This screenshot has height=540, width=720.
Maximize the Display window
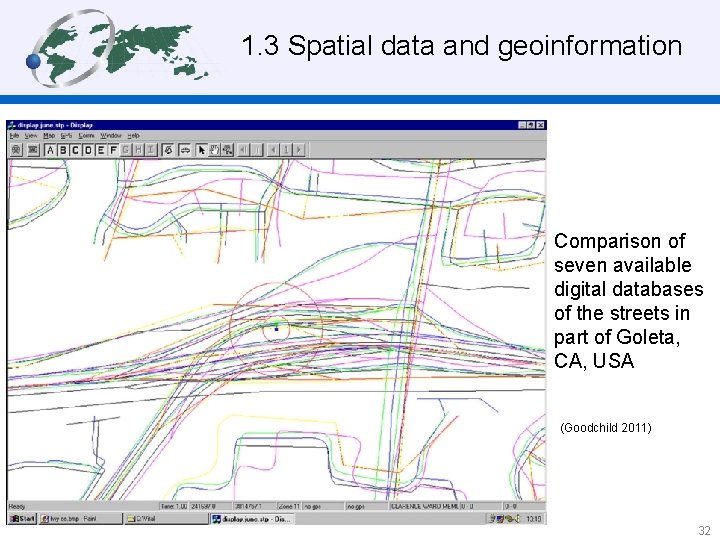[531, 125]
